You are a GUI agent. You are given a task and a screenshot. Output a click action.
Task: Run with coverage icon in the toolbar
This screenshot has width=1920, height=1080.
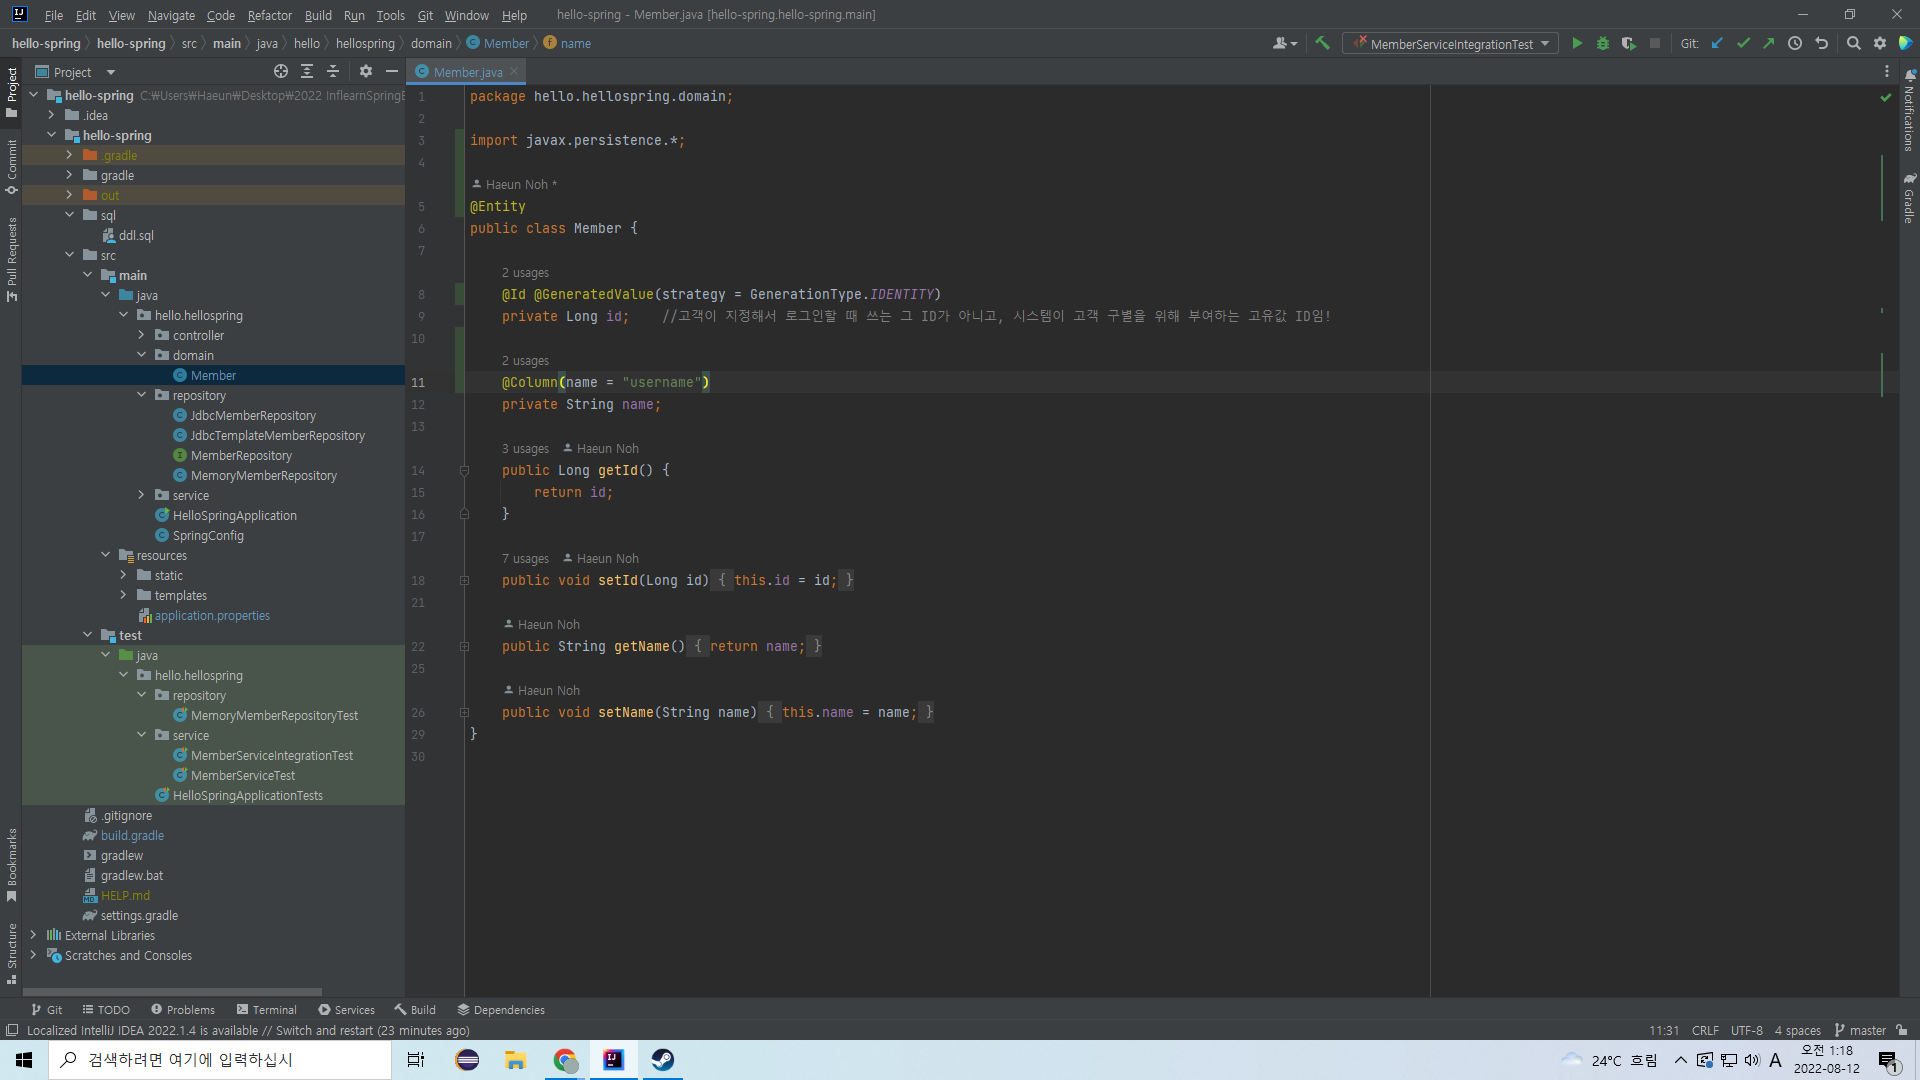(x=1629, y=43)
